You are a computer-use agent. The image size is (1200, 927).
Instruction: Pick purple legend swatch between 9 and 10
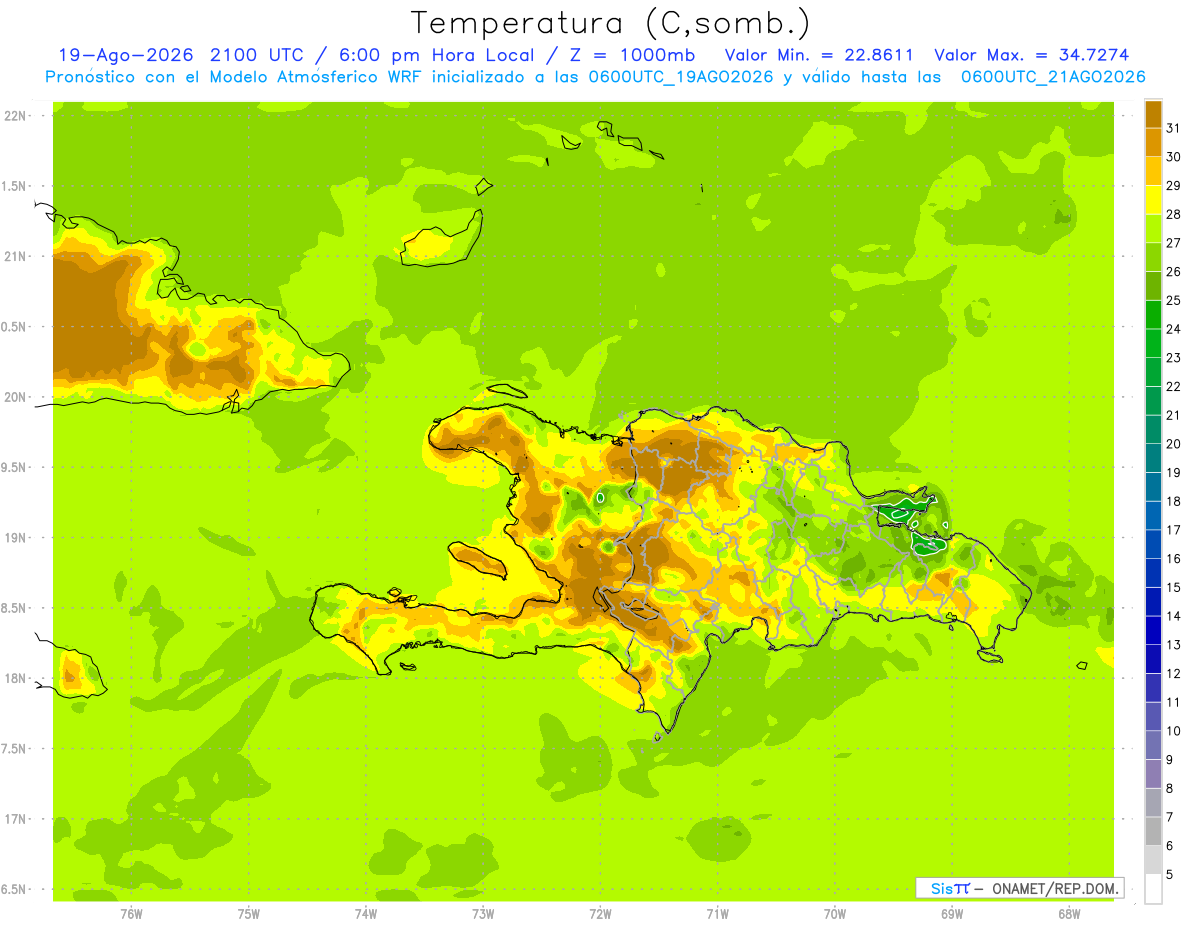tap(1153, 744)
